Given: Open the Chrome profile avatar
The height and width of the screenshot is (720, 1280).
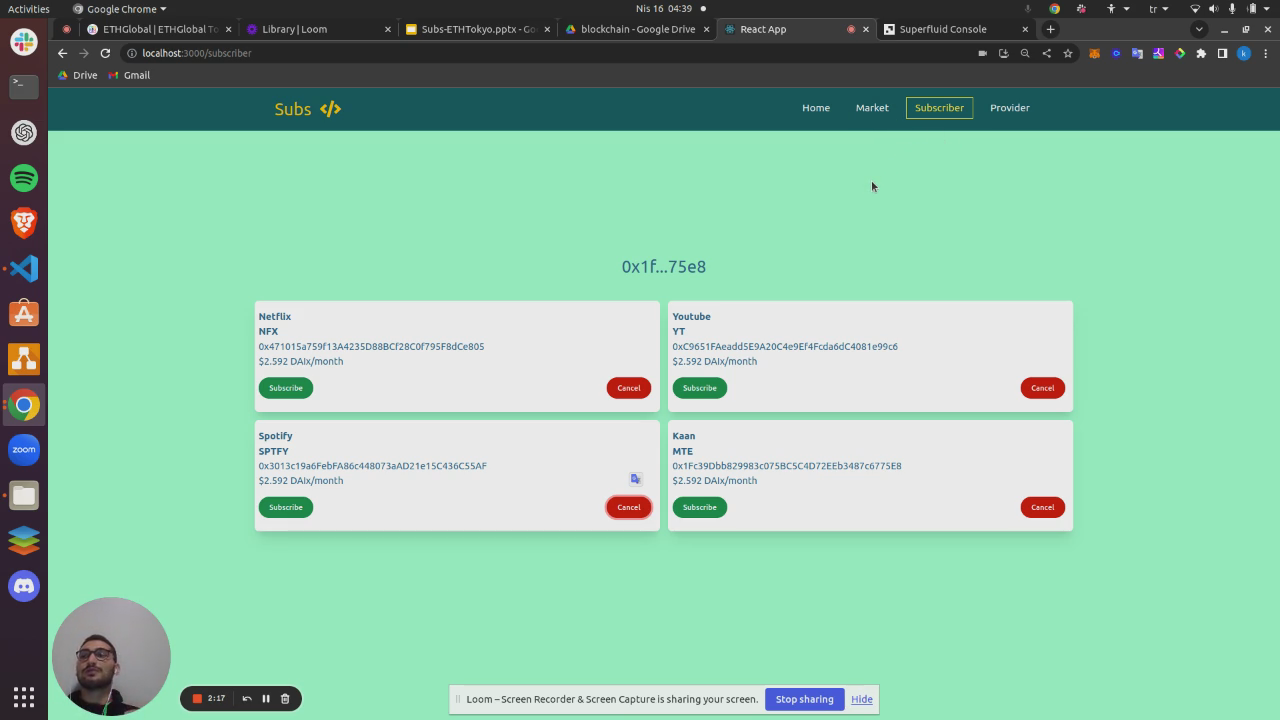Looking at the screenshot, I should [1244, 53].
